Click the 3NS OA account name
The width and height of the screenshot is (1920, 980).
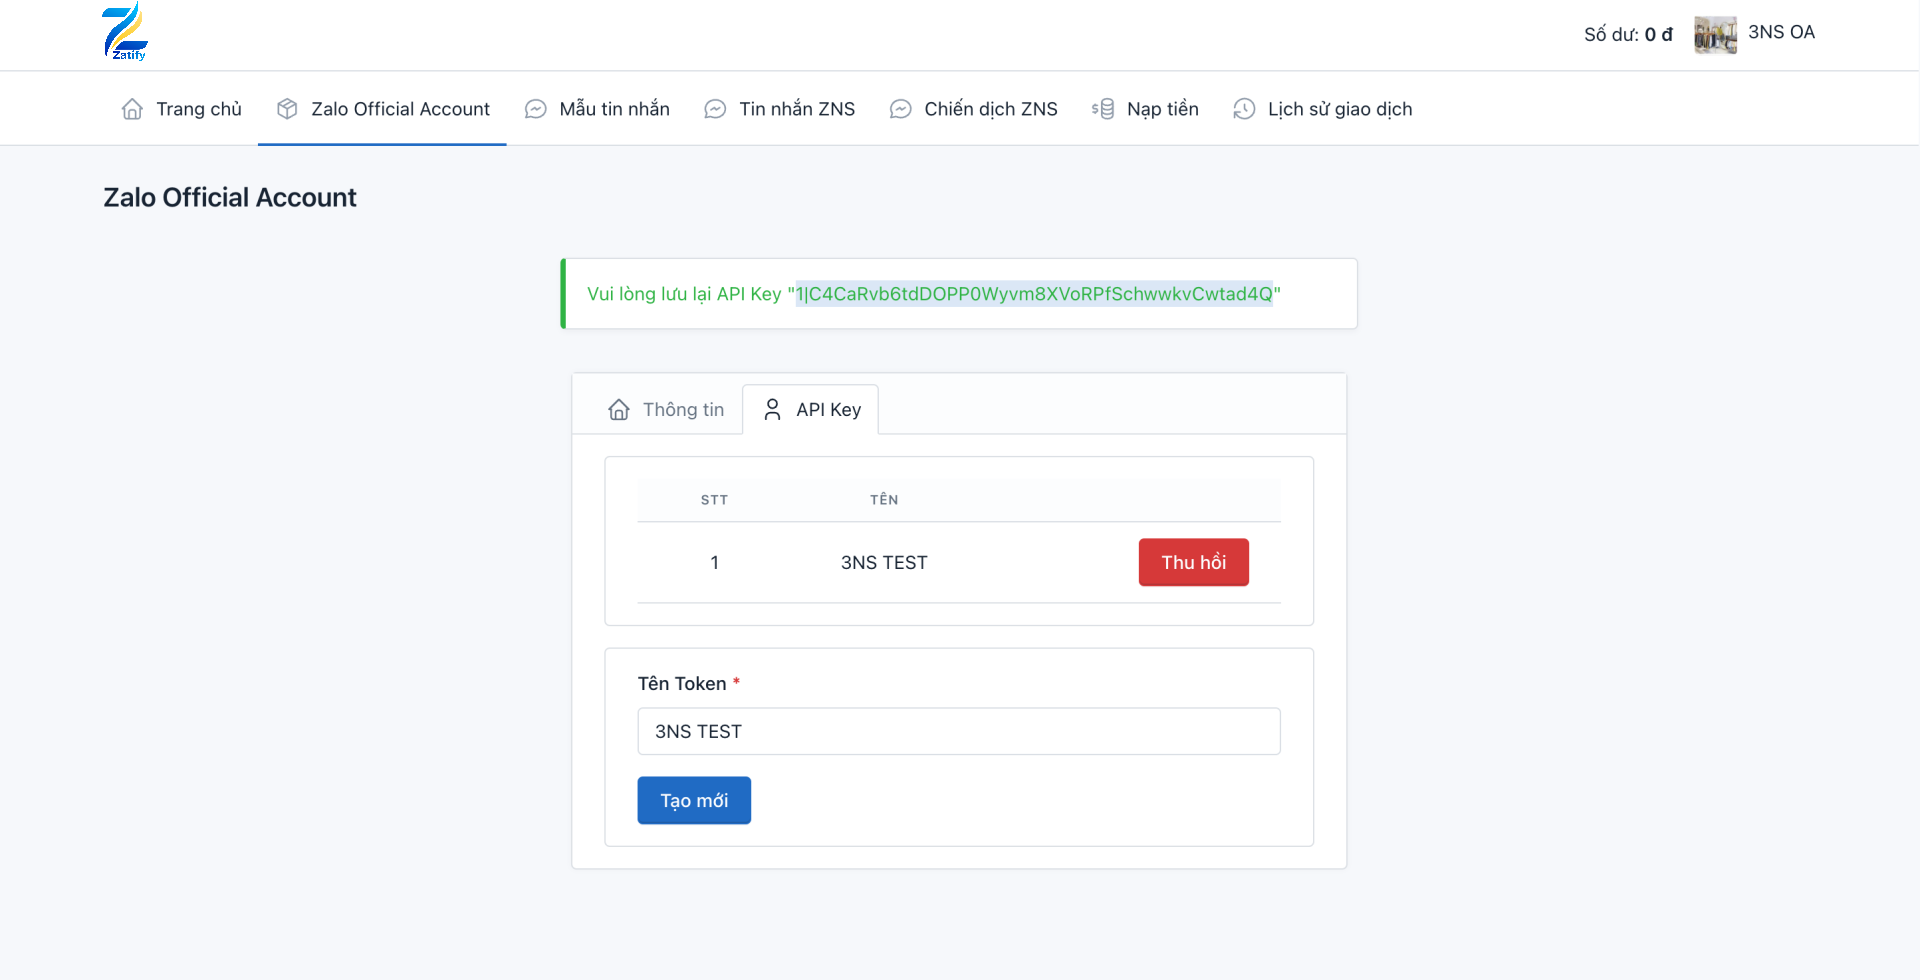tap(1781, 32)
